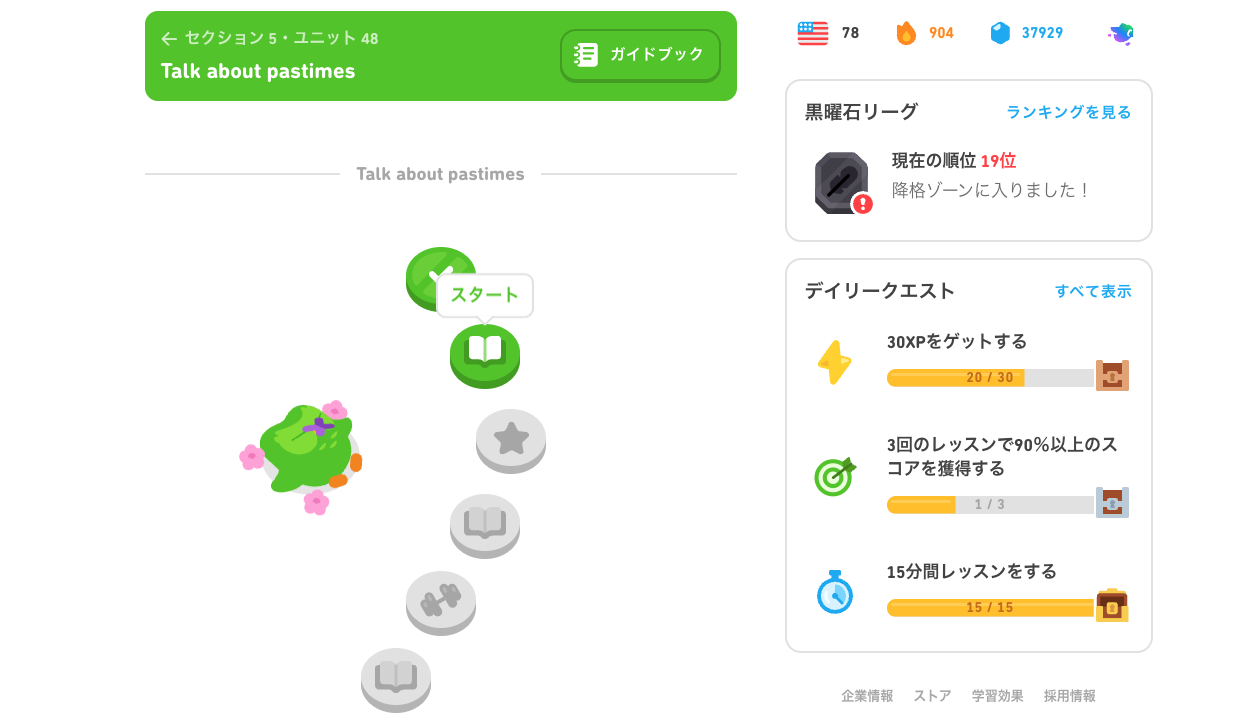
Task: Select the bottom locked book lesson node
Action: [x=396, y=680]
